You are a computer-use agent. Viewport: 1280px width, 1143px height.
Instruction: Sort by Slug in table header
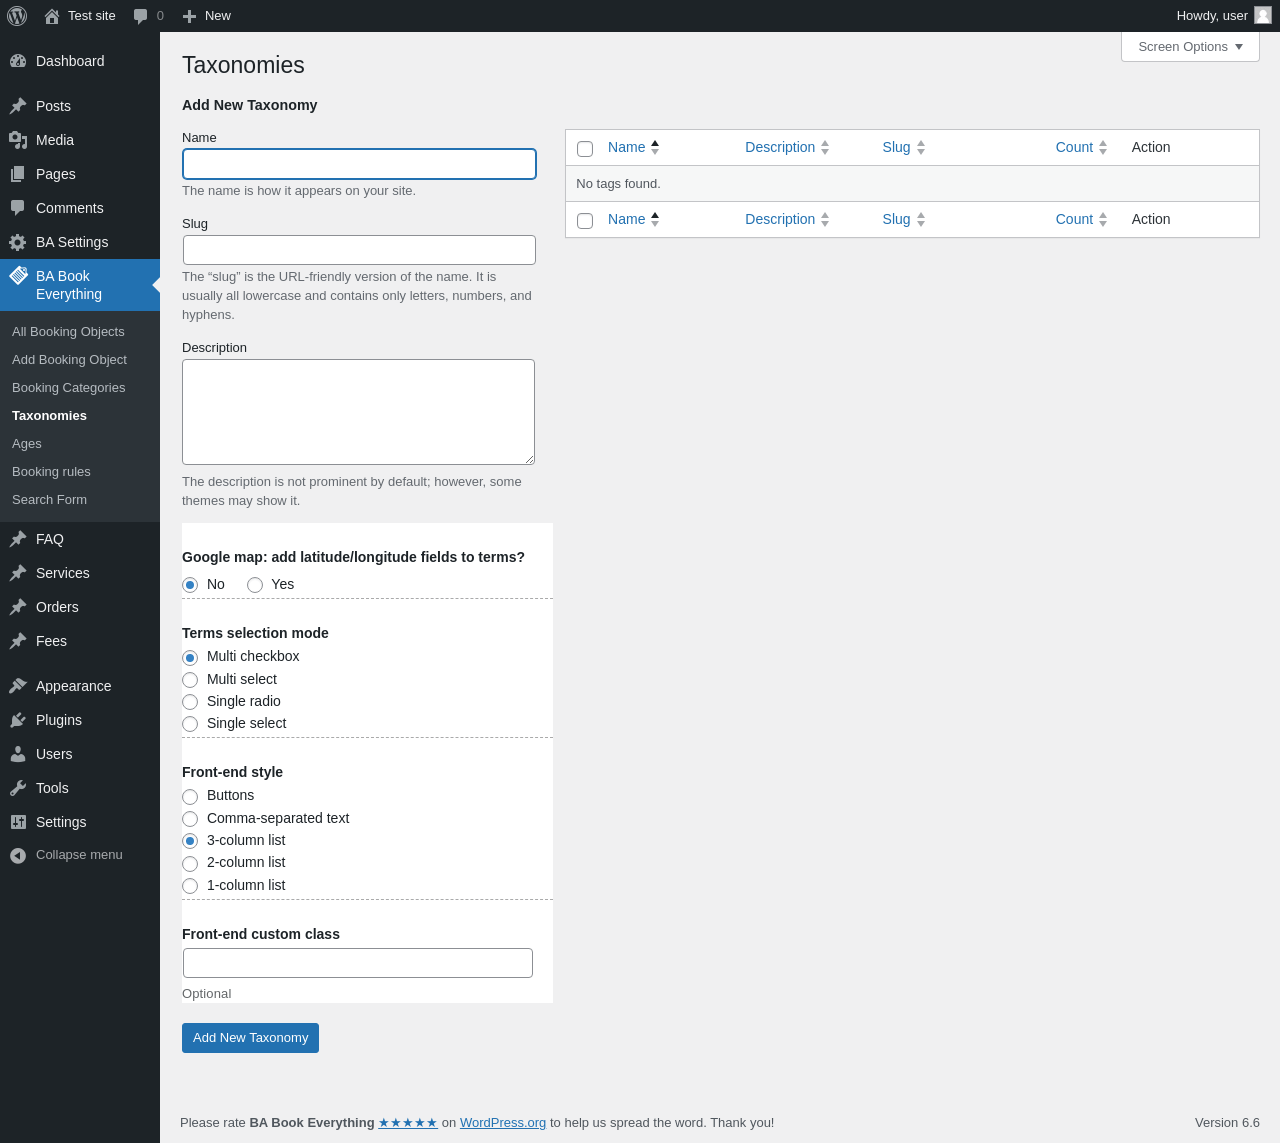click(x=904, y=147)
